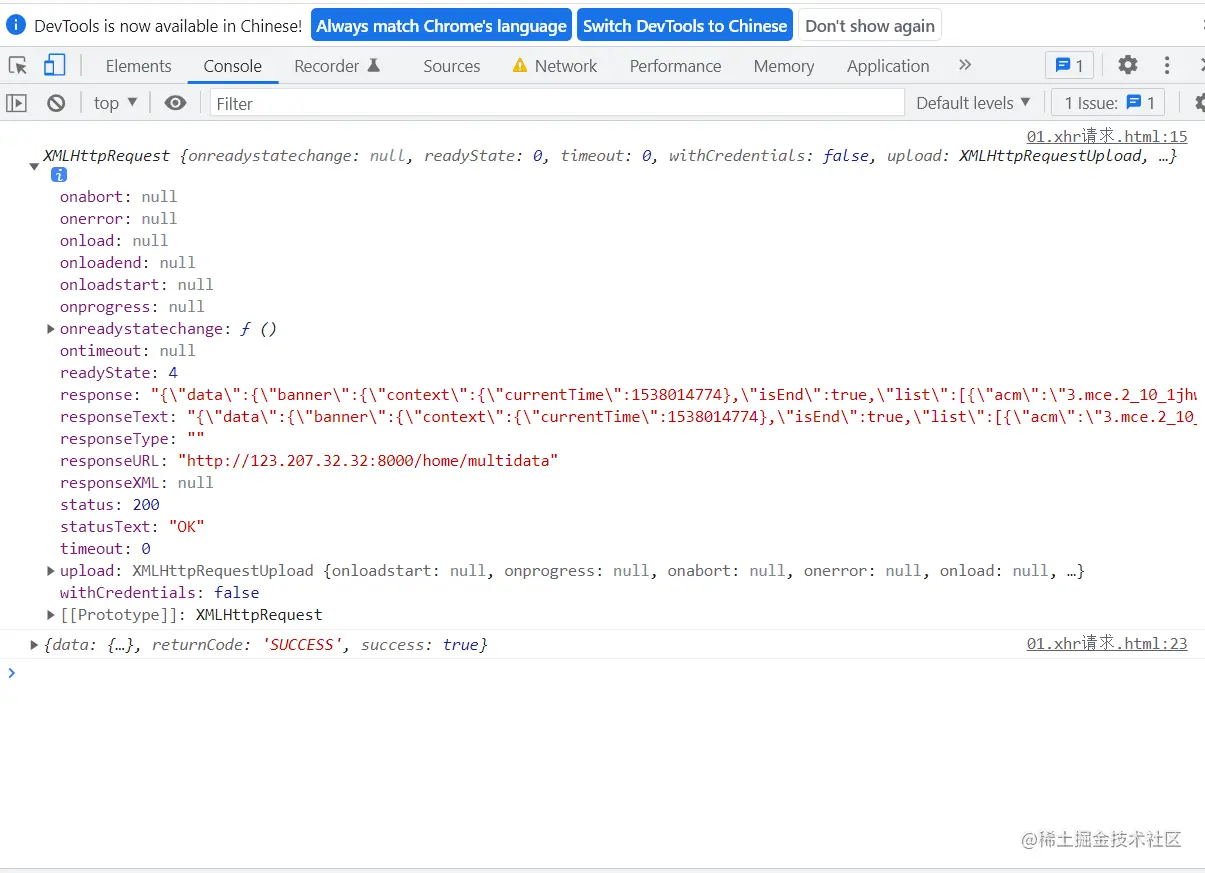
Task: Click the readyState: 4 property
Action: tap(119, 373)
